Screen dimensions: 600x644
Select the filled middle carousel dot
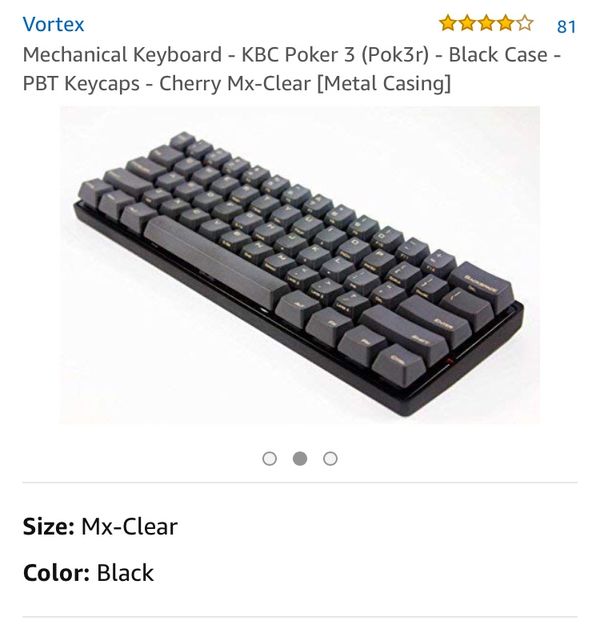300,458
